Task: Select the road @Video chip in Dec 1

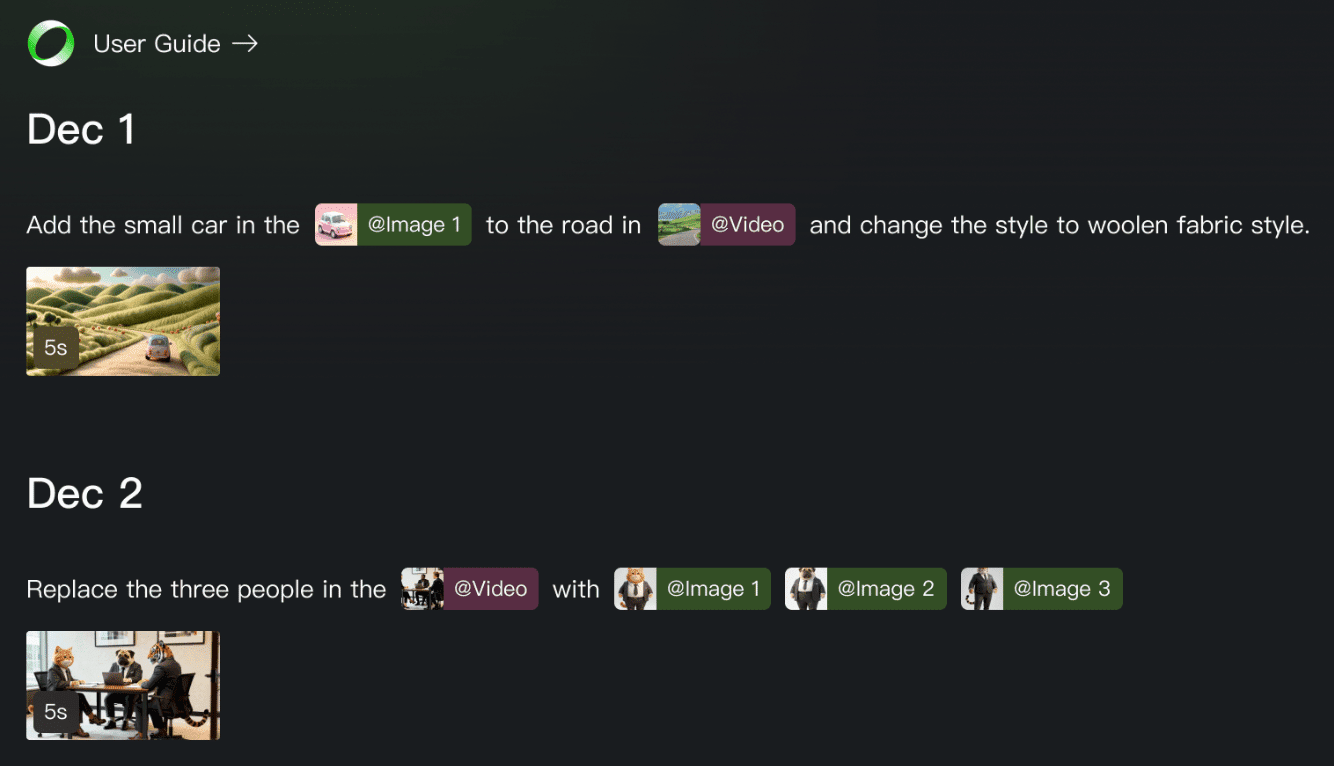Action: coord(727,225)
